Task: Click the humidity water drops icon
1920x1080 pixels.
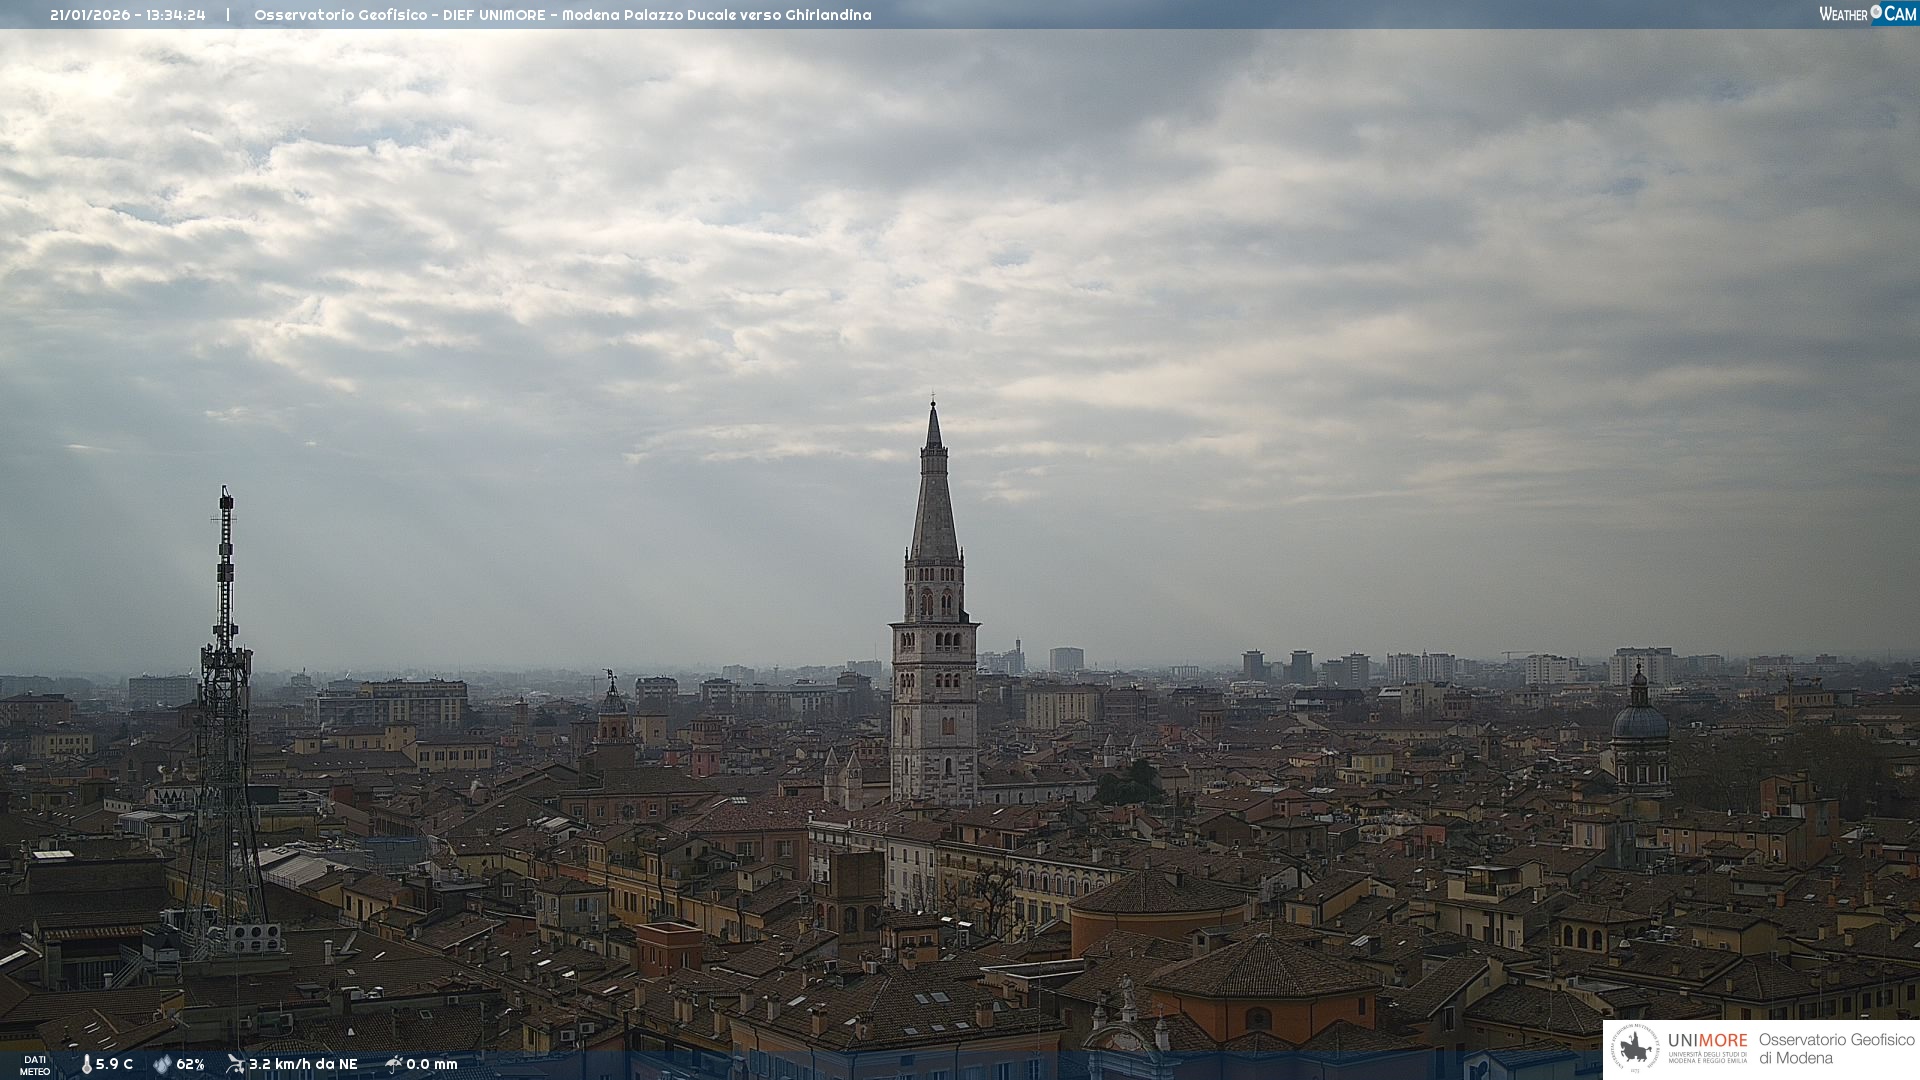Action: [162, 1064]
